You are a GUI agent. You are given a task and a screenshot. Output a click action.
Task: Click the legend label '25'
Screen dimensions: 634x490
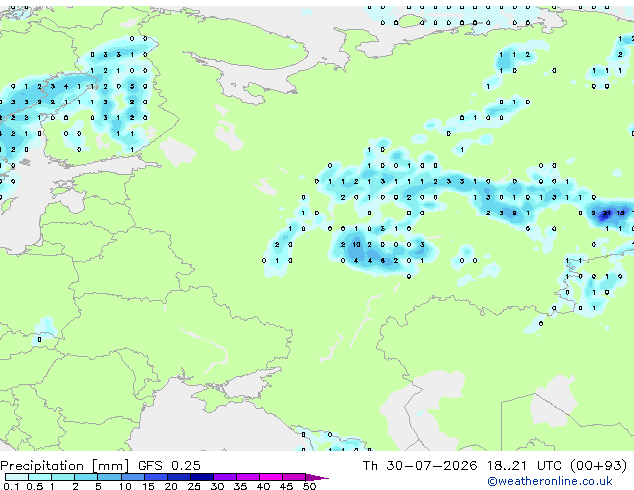point(194,486)
